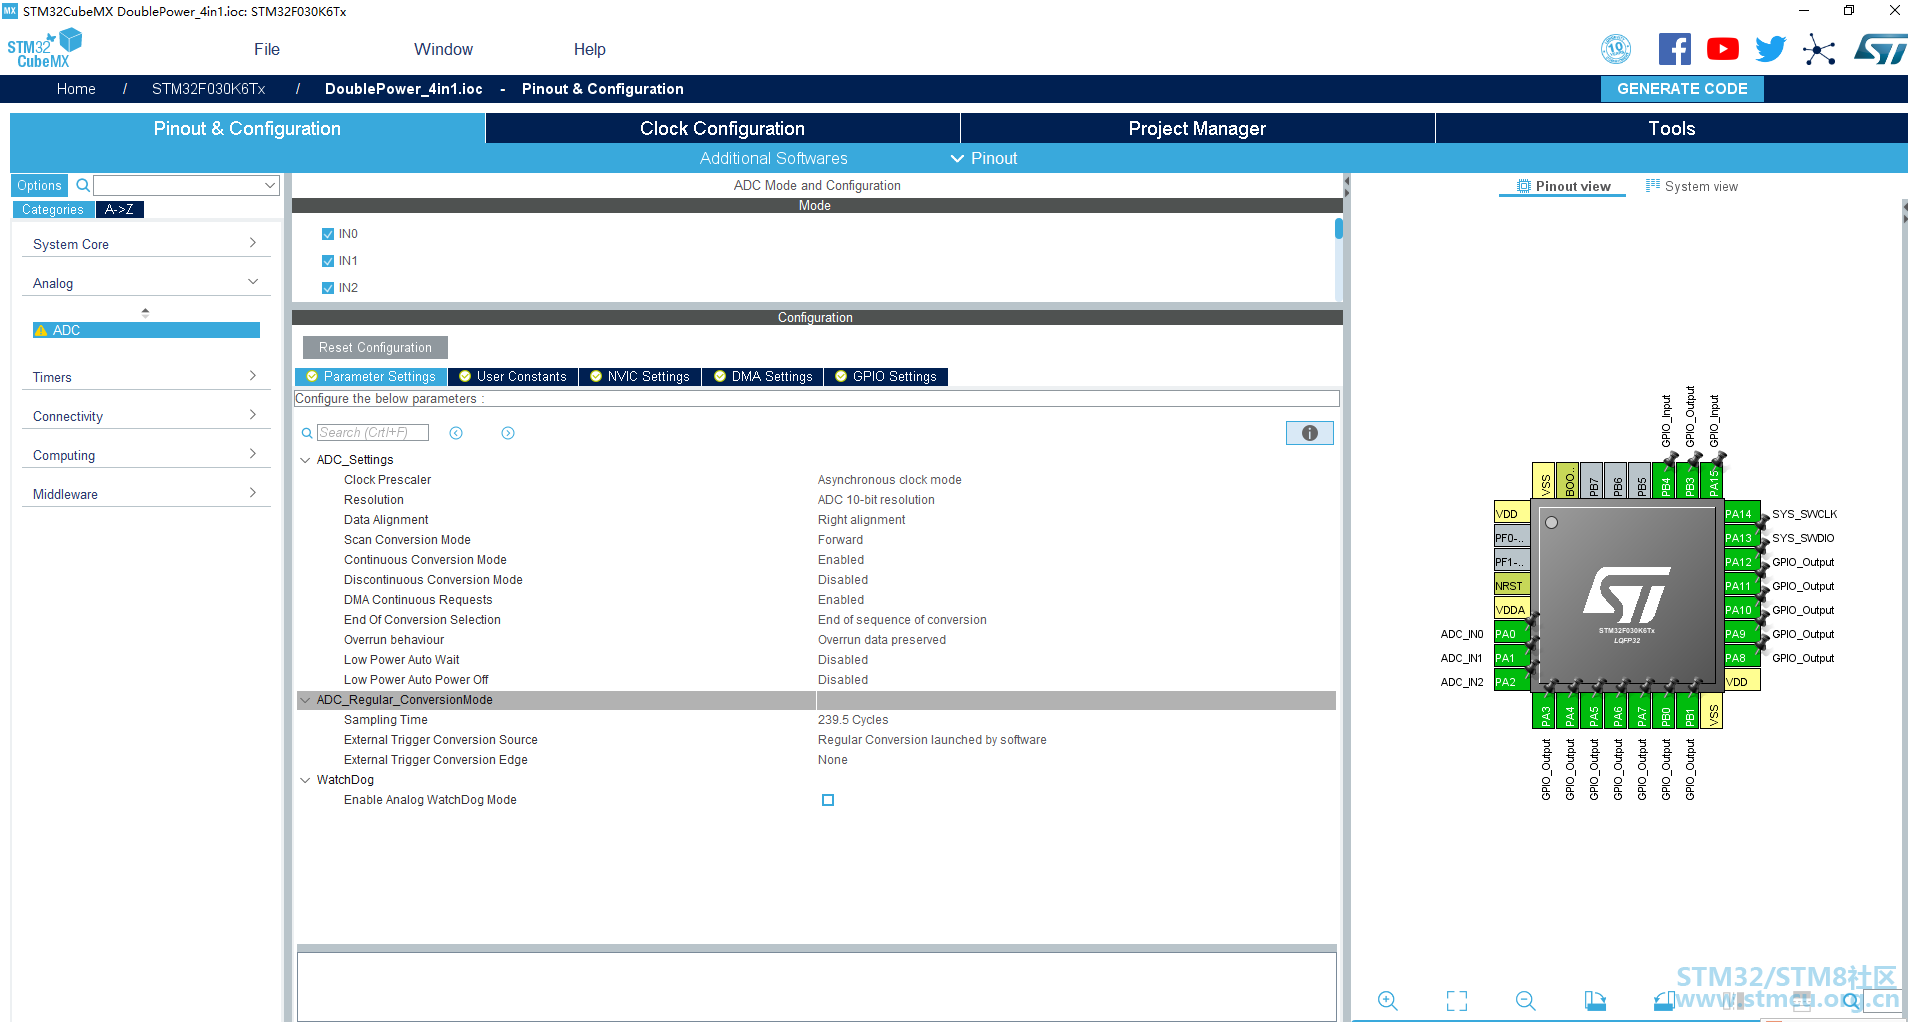1908x1022 pixels.
Task: Expand the Middleware category
Action: (x=146, y=494)
